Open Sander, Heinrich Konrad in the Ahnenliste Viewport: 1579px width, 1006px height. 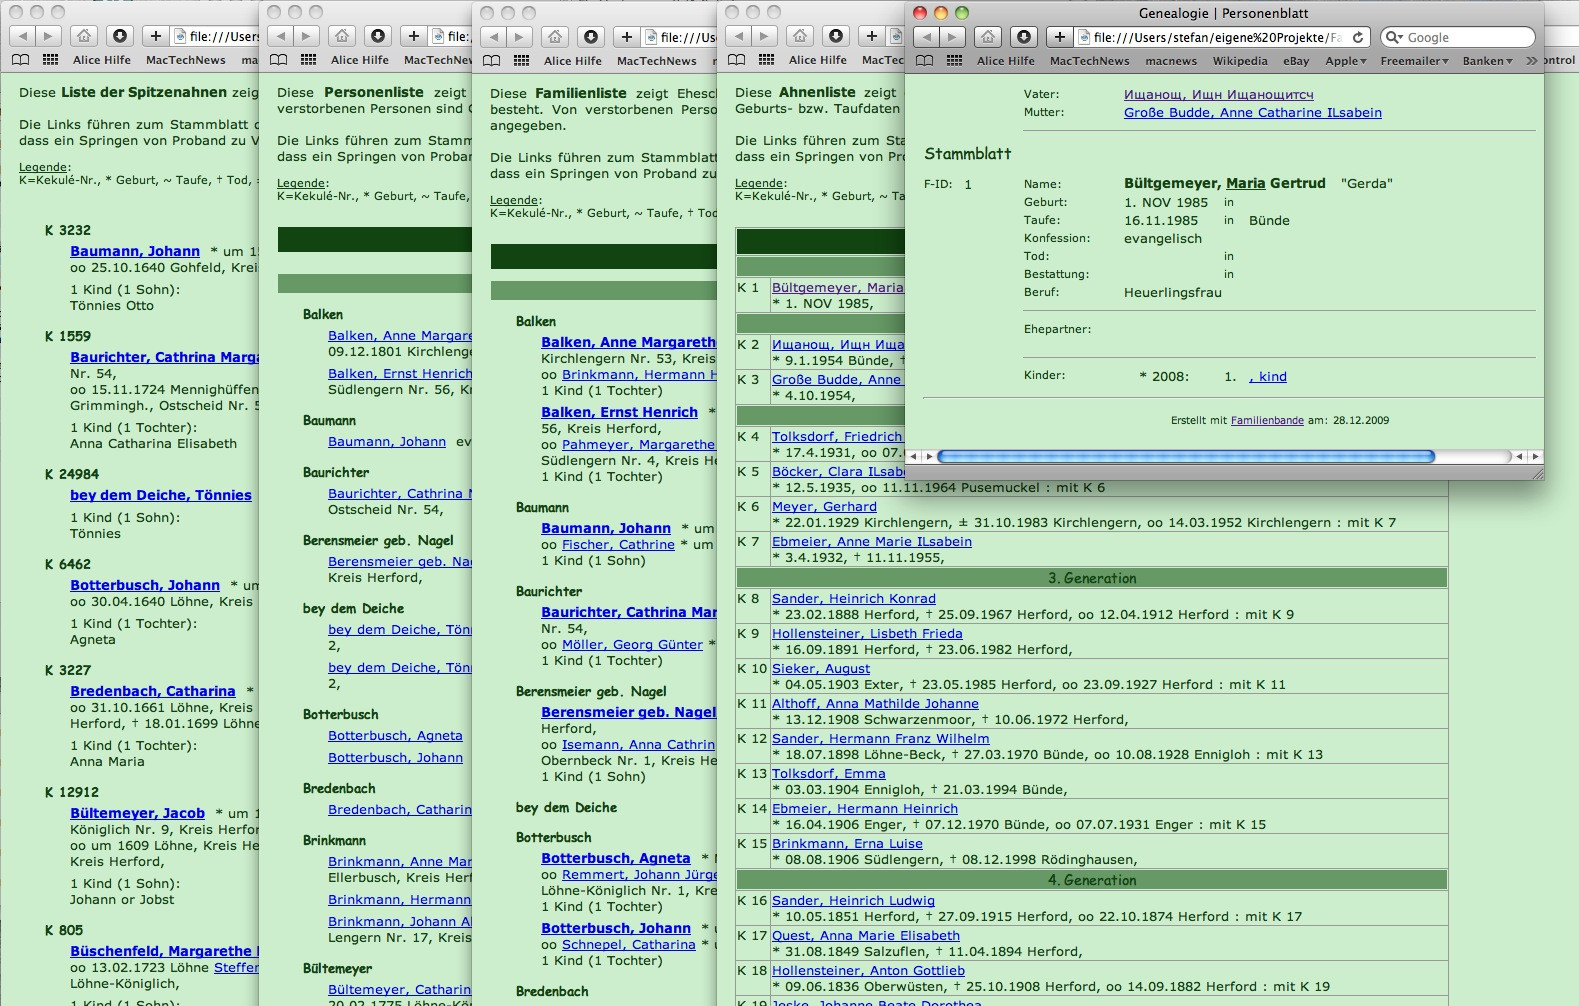pos(853,599)
